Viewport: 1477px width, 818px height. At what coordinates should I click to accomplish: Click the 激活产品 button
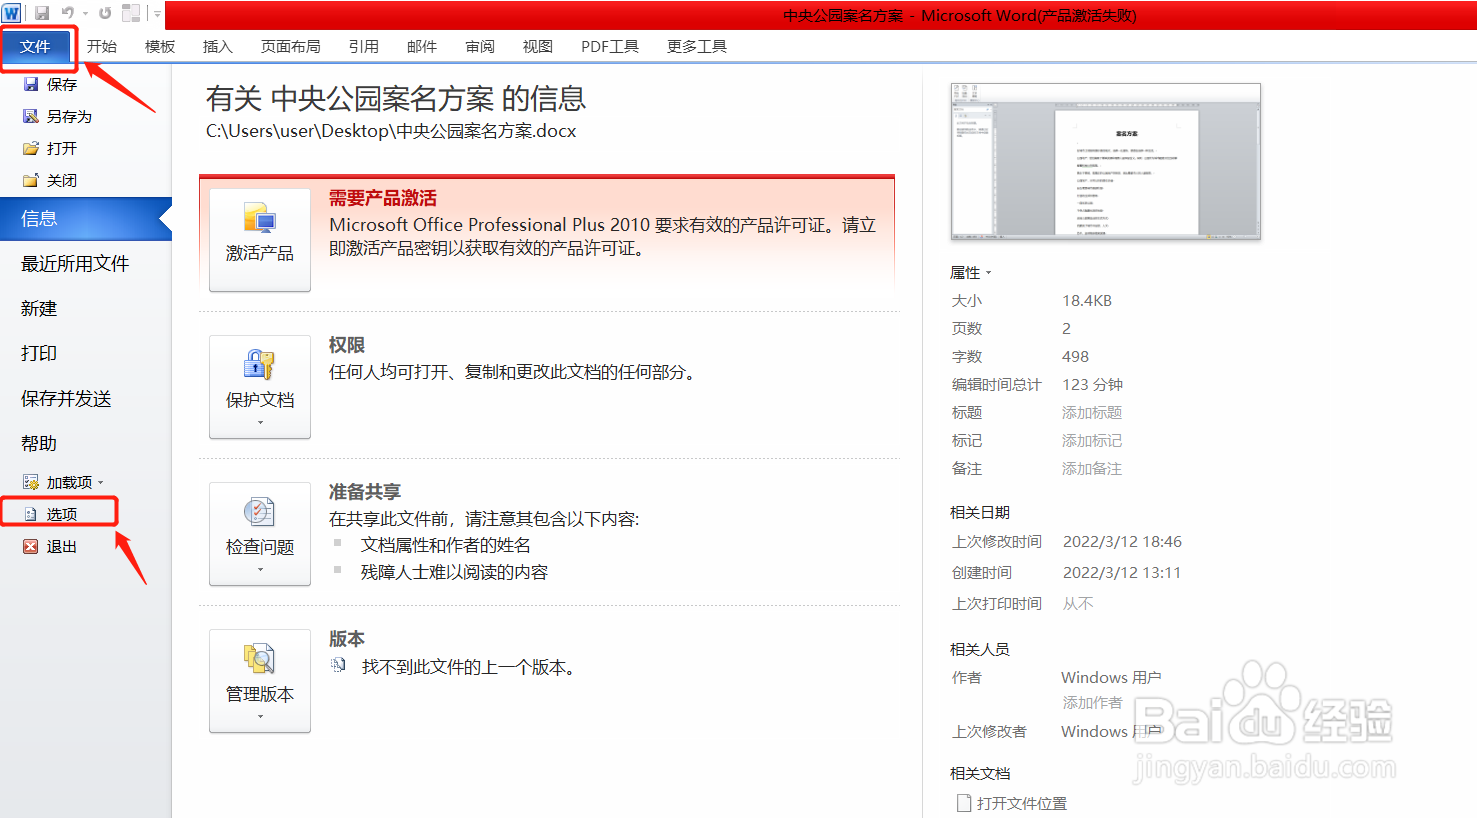260,240
